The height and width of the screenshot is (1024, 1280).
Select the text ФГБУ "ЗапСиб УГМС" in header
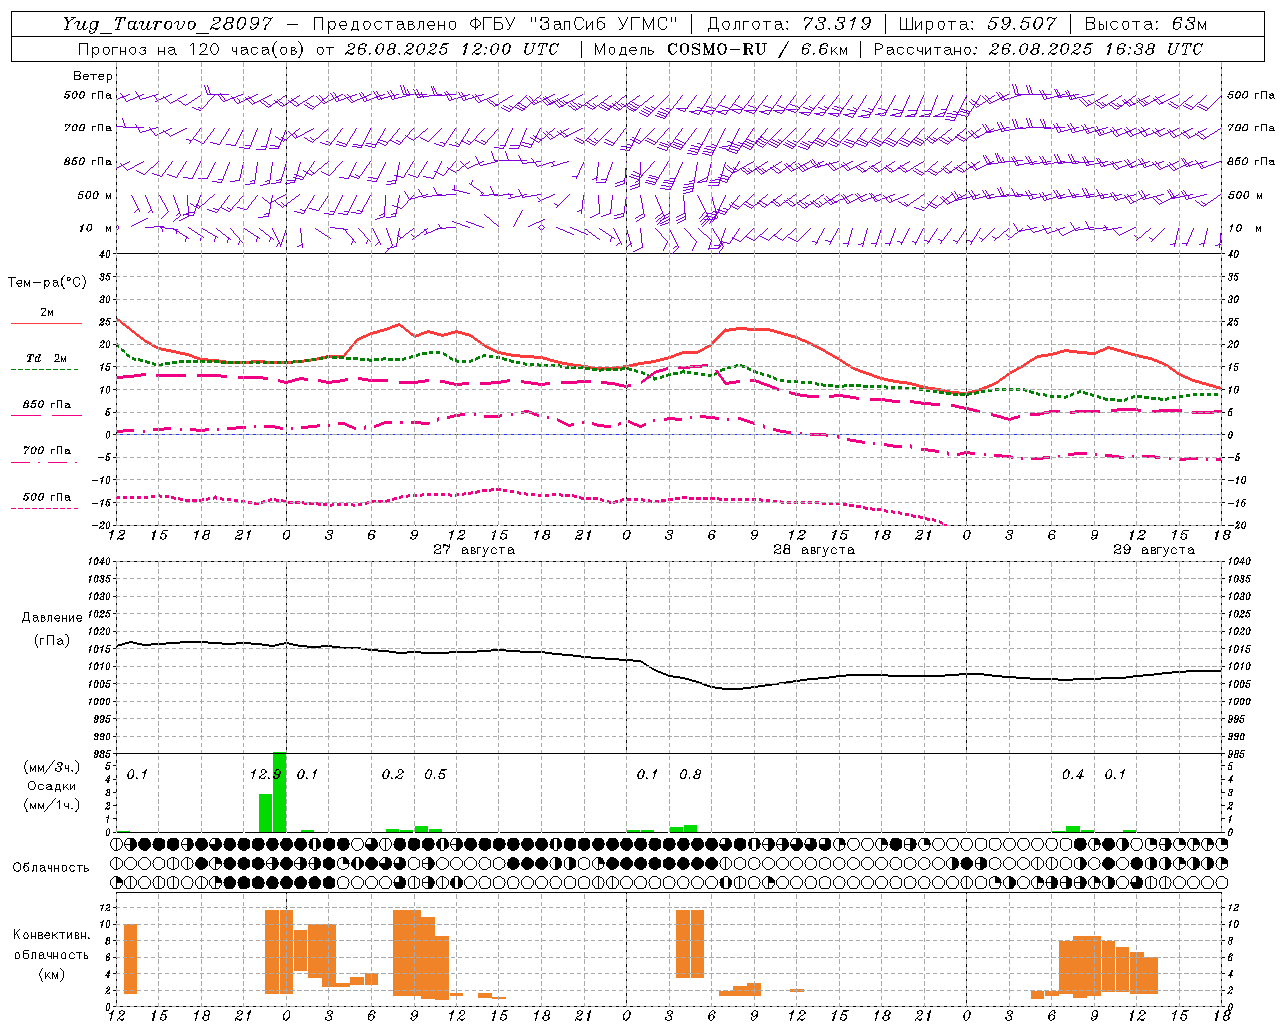[573, 24]
